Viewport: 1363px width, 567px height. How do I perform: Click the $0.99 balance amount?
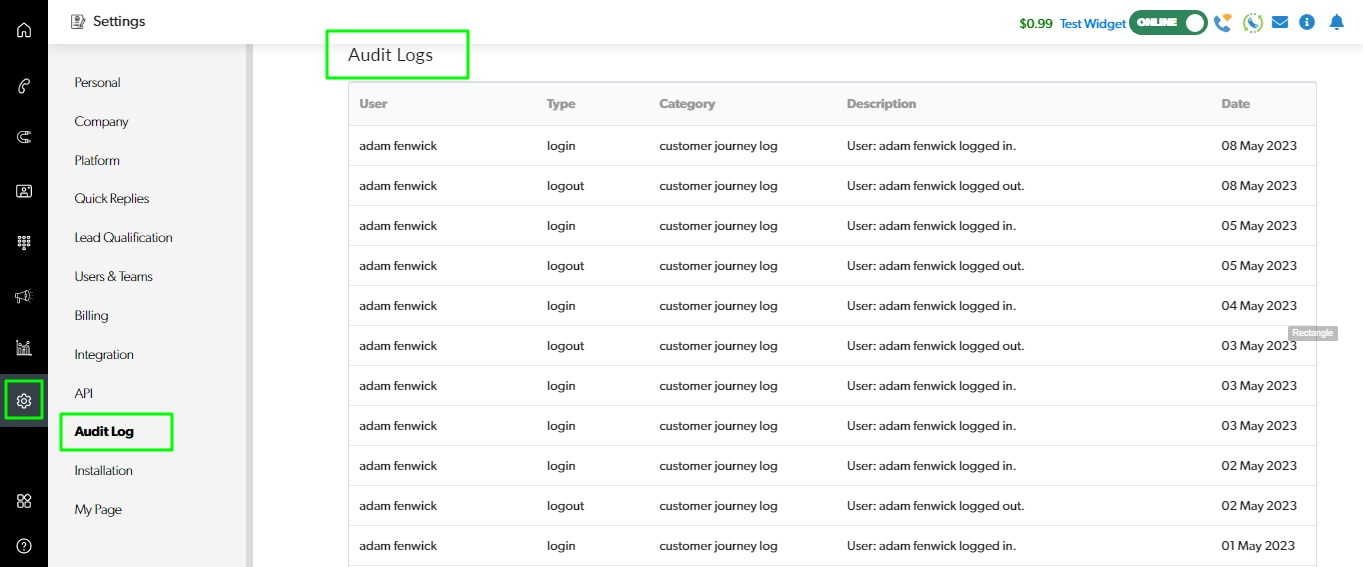click(x=1035, y=24)
